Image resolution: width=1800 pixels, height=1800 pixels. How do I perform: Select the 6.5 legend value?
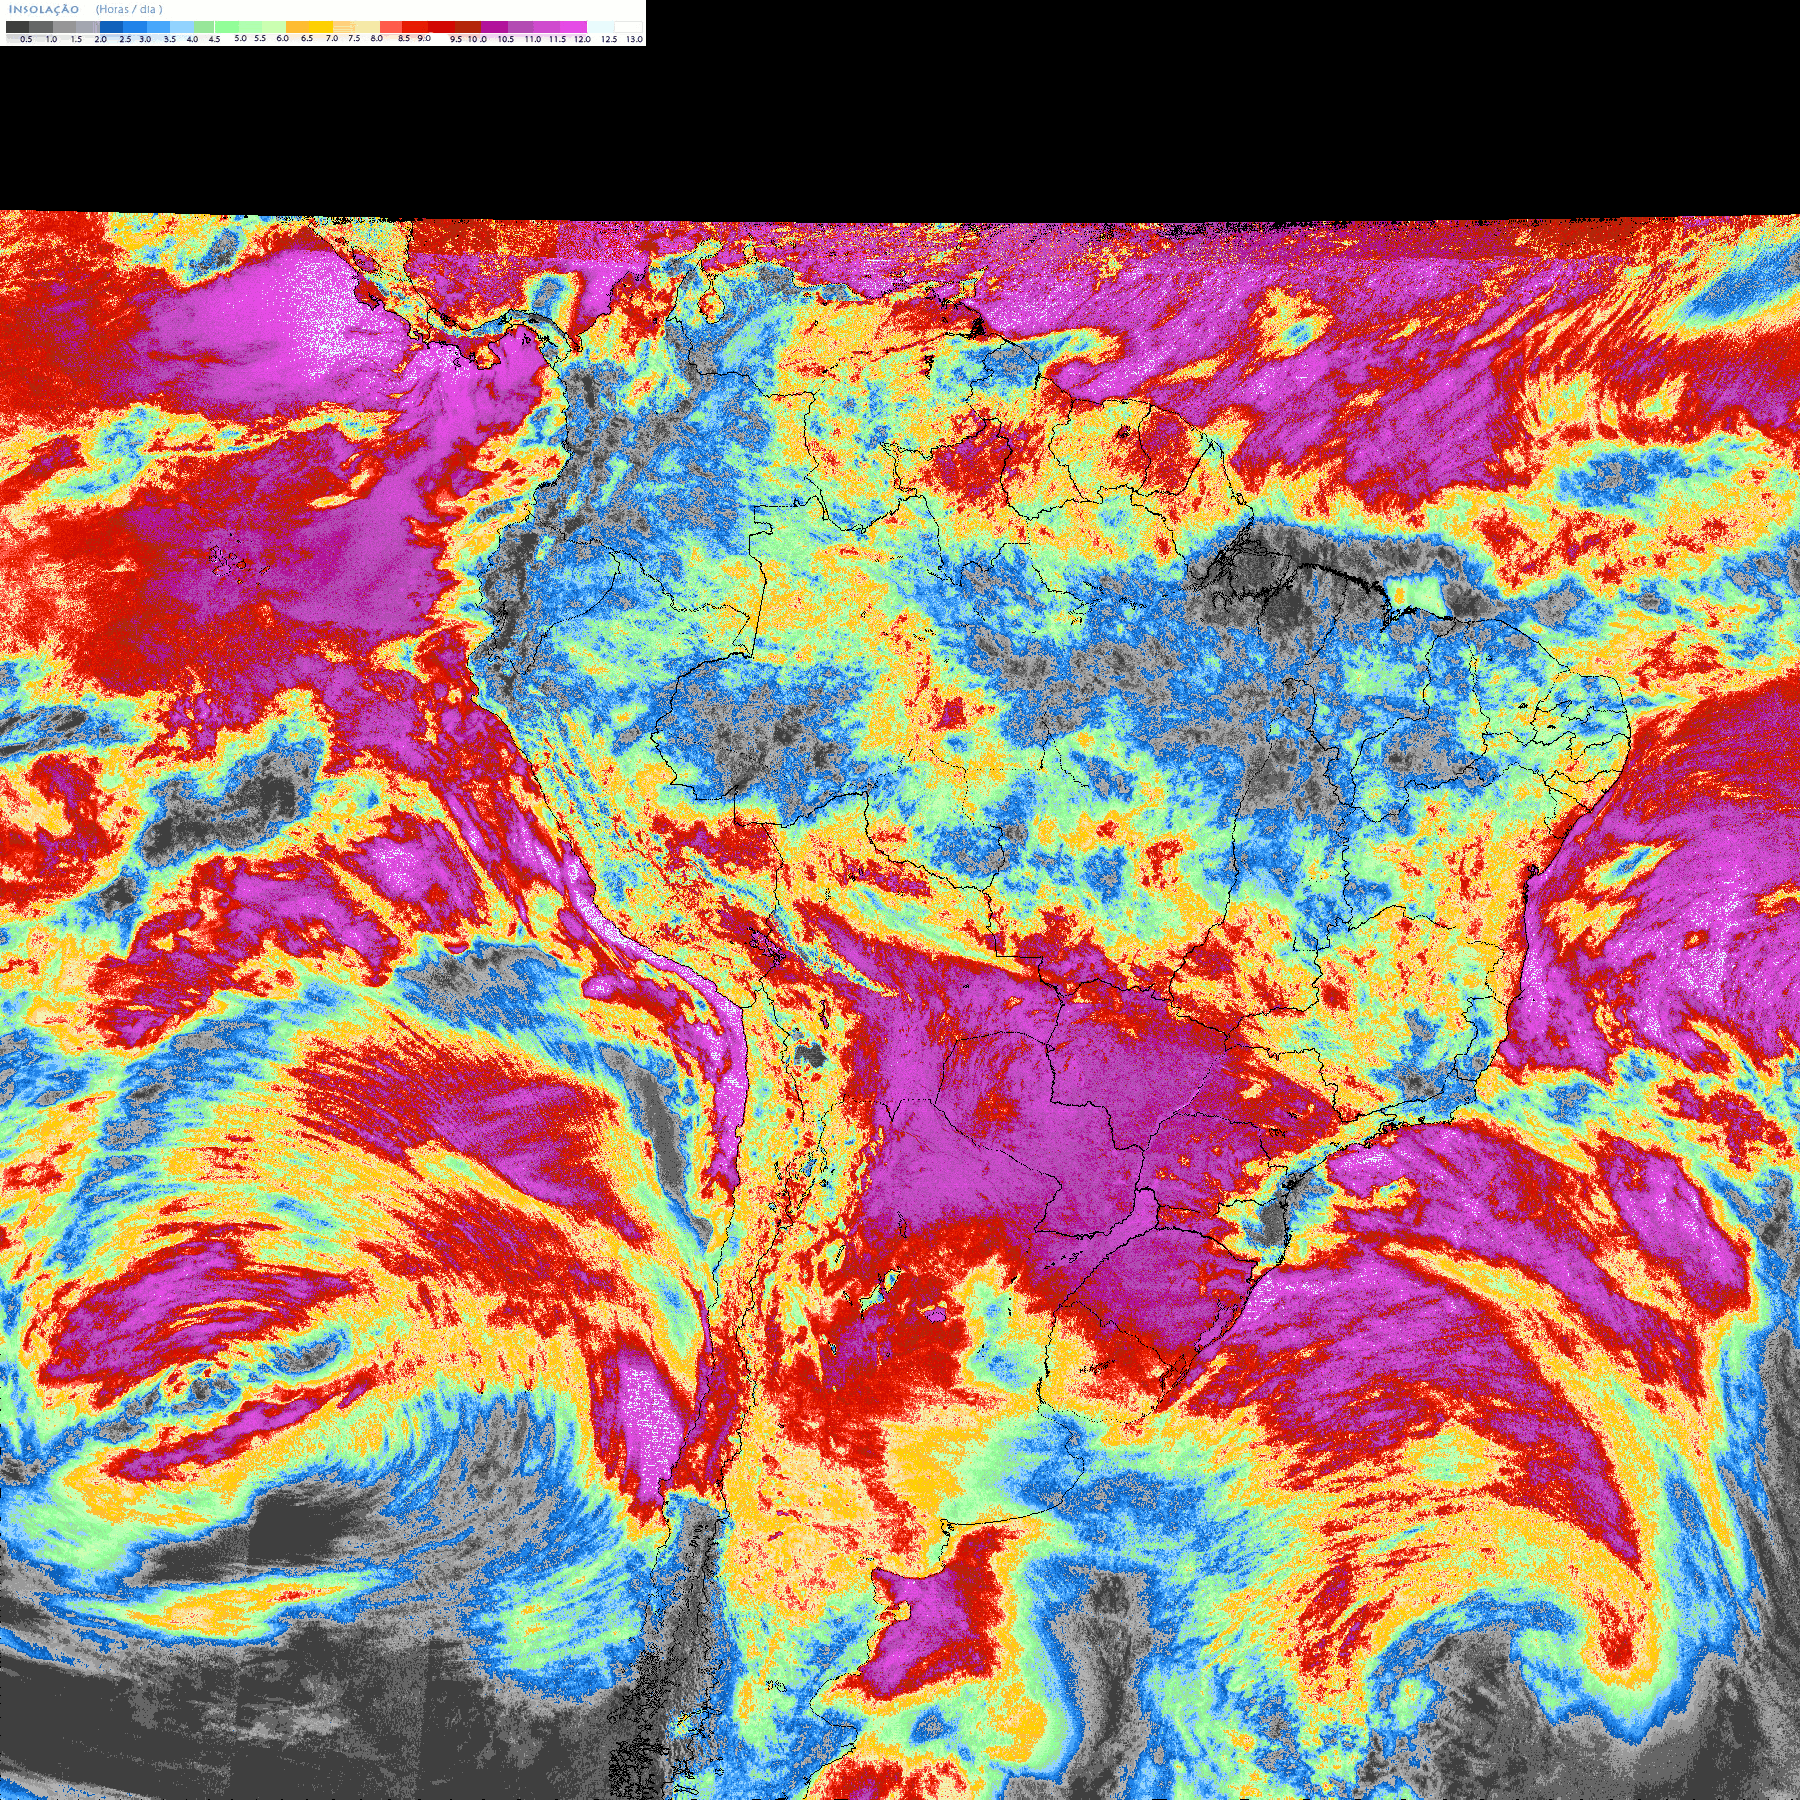click(307, 38)
